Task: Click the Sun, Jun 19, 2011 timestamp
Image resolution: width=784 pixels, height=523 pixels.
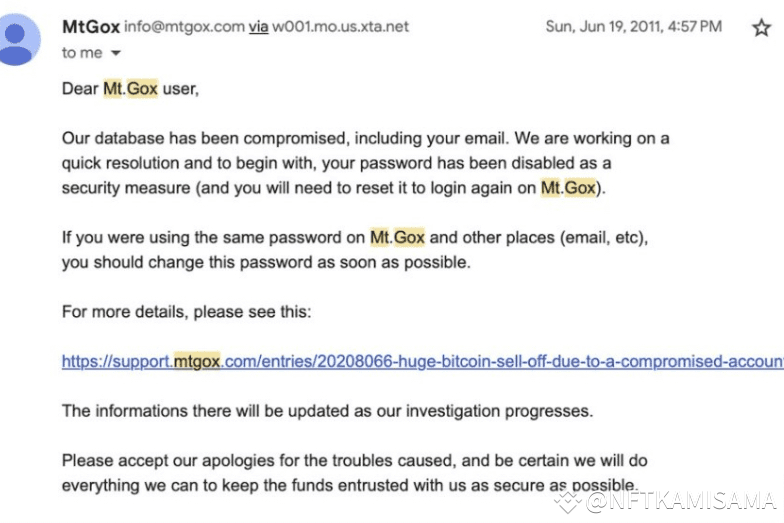Action: tap(633, 27)
